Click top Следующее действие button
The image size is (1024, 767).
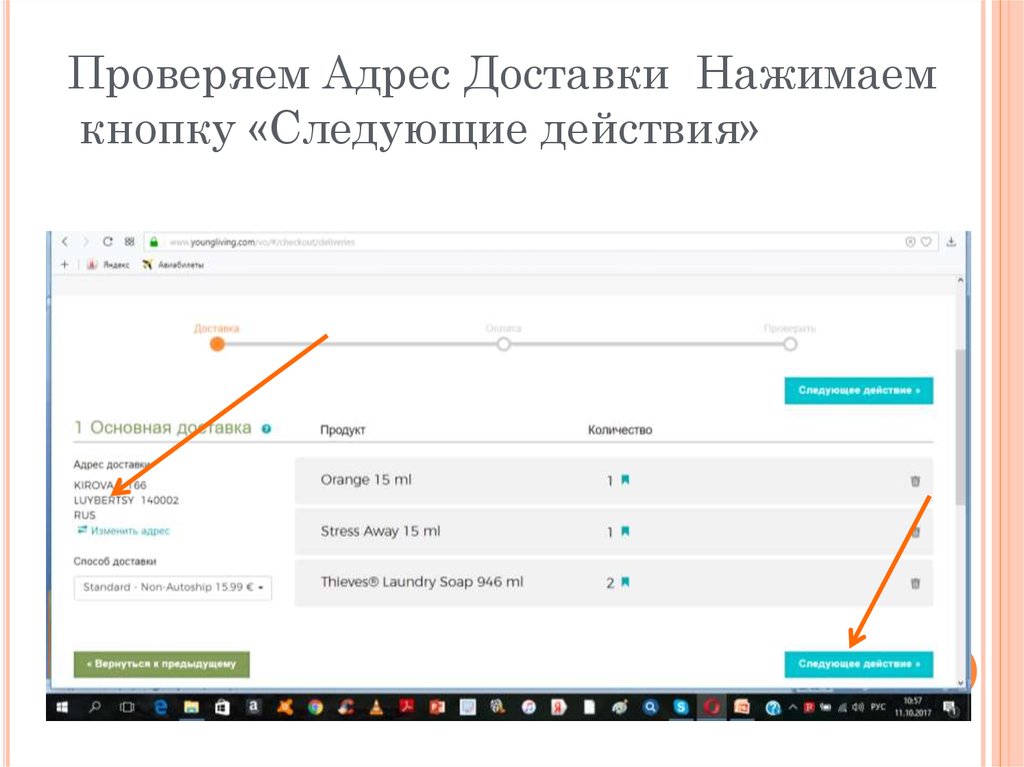pyautogui.click(x=858, y=390)
